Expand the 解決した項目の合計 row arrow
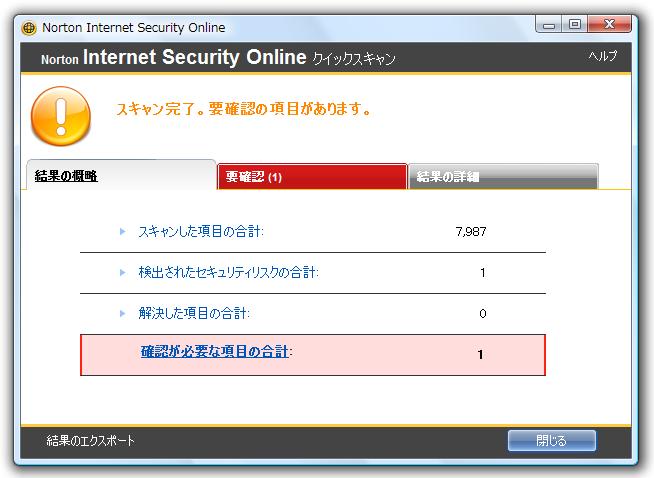The height and width of the screenshot is (478, 654). coord(122,313)
